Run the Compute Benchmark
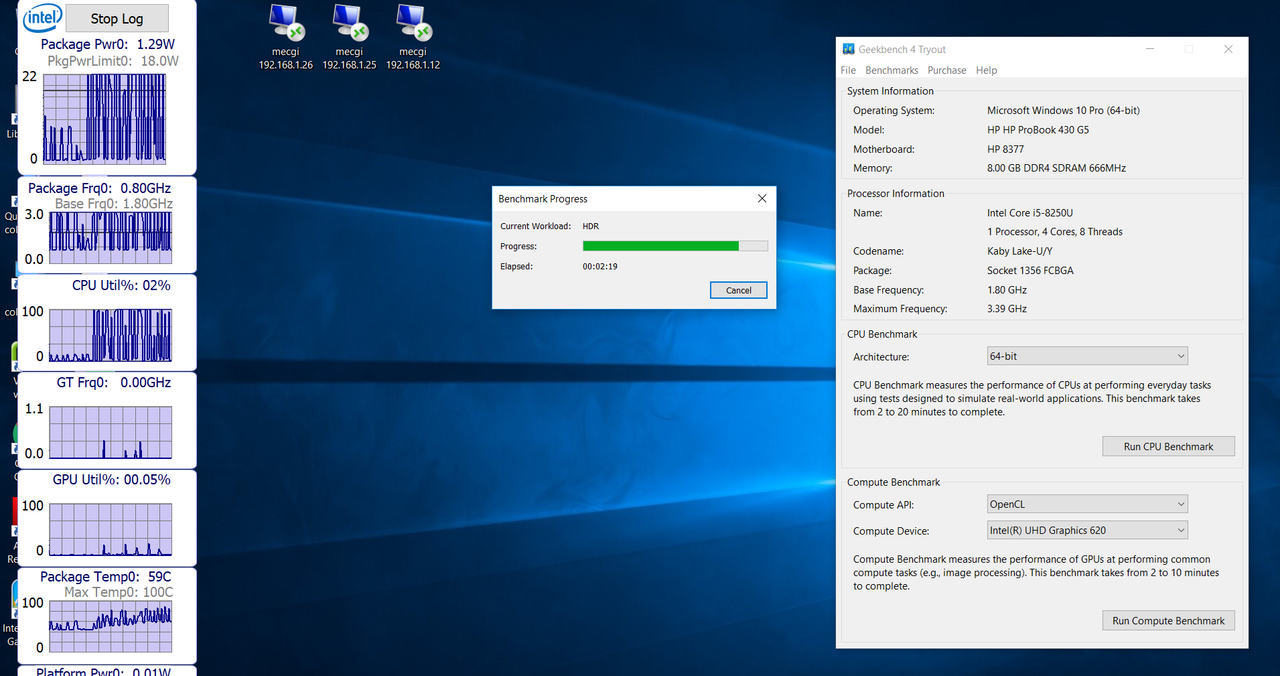This screenshot has width=1280, height=676. (1168, 620)
